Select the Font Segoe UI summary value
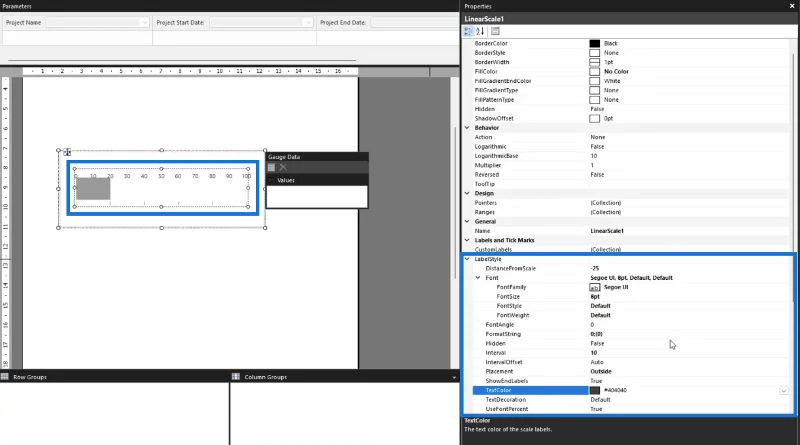 click(x=631, y=278)
